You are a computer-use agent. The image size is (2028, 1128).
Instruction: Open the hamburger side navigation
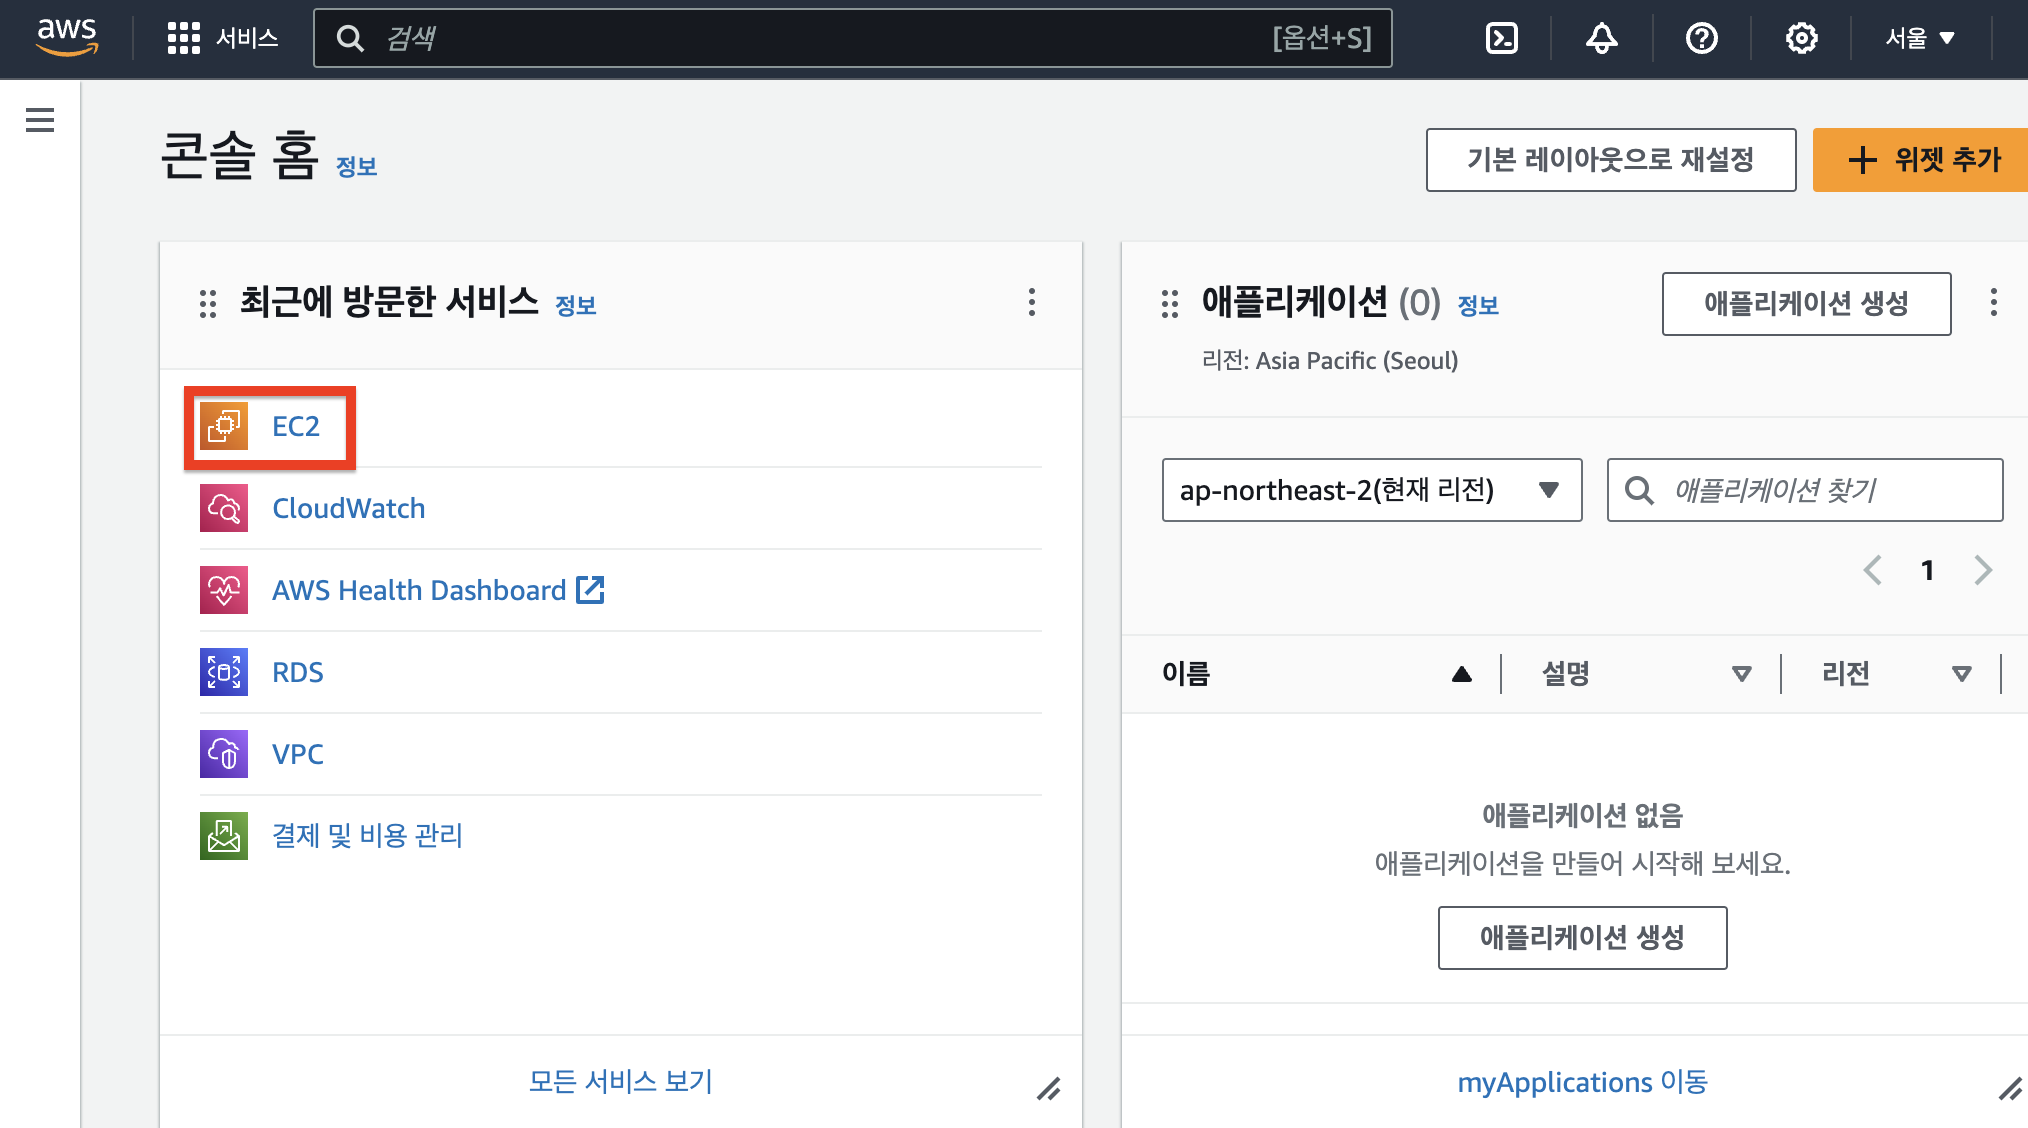40,120
